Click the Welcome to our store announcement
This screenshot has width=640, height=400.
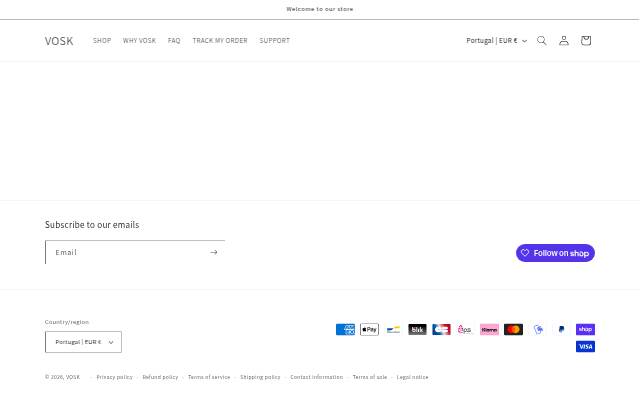(320, 9)
